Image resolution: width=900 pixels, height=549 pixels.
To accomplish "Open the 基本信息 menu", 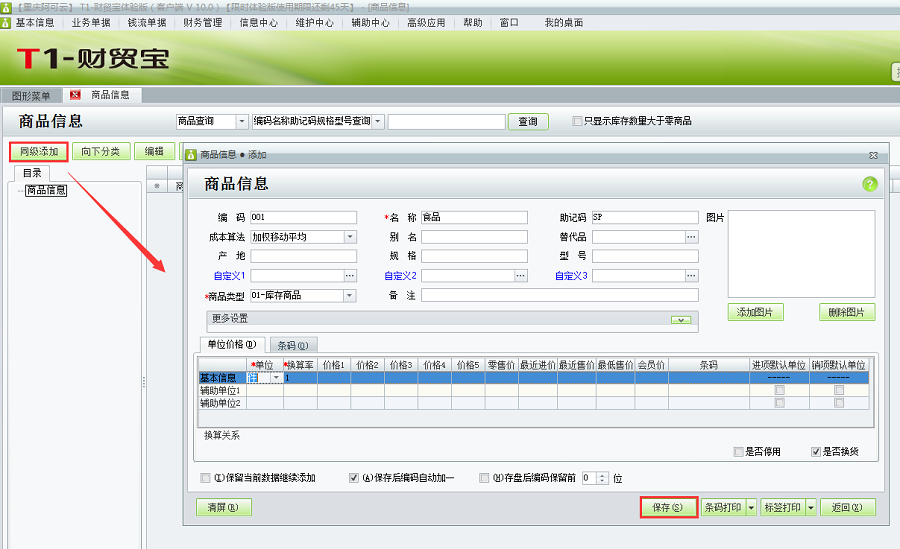I will point(35,22).
